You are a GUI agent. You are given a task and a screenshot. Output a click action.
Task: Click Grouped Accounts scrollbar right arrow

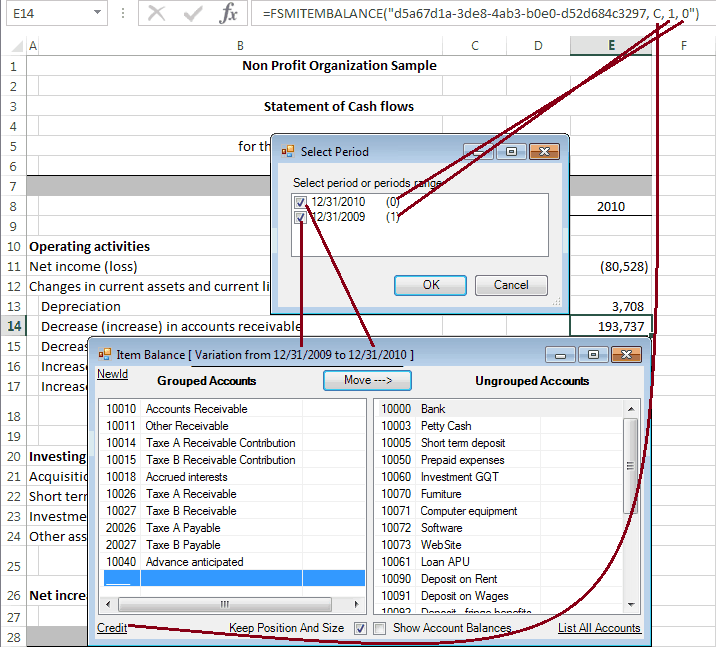click(x=356, y=604)
